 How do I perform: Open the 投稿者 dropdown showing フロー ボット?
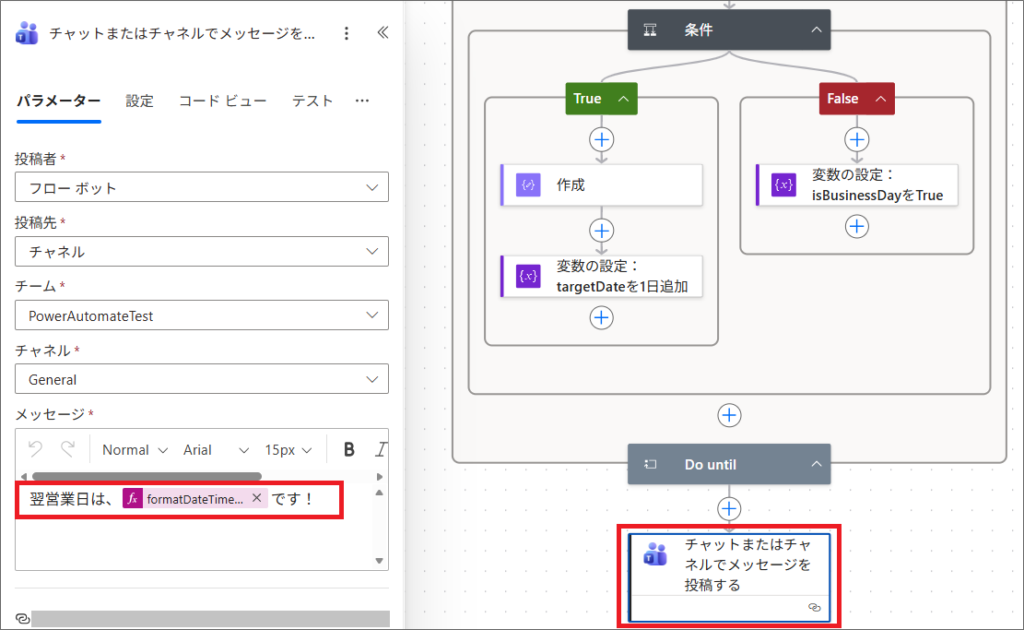201,188
